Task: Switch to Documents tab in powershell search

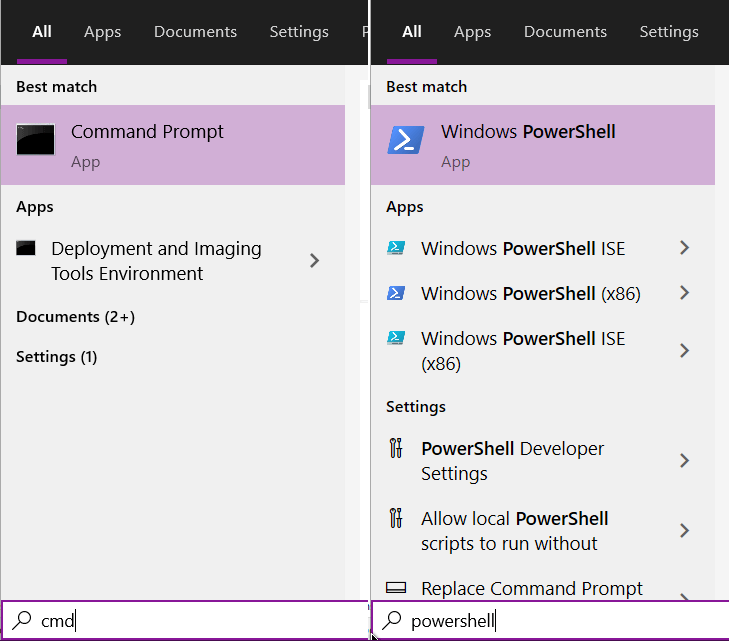Action: click(565, 32)
